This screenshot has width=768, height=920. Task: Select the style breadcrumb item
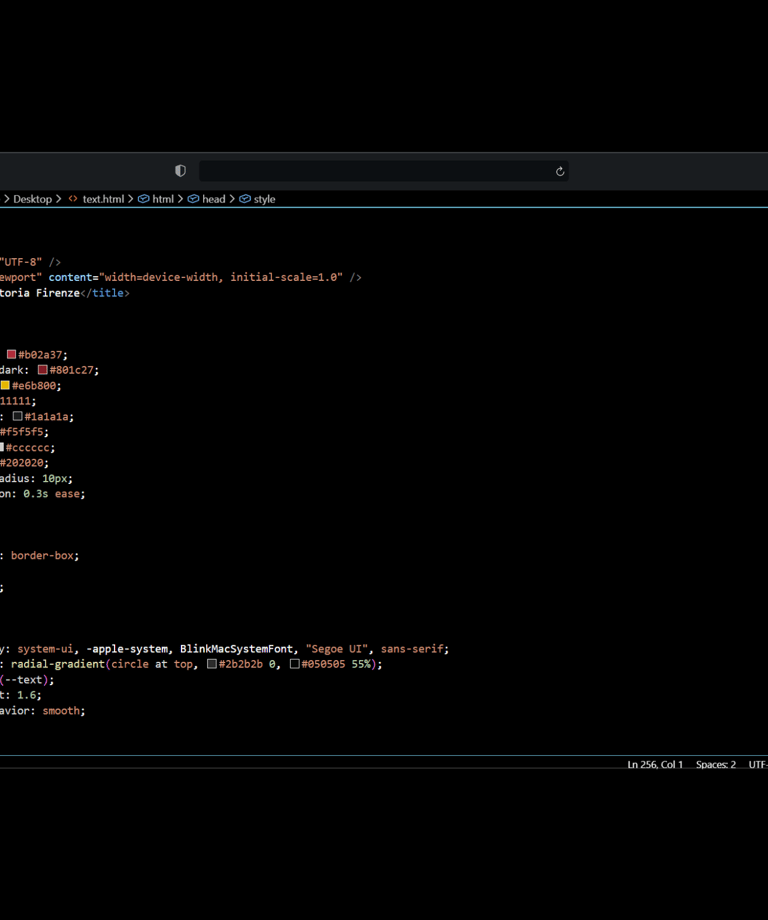pos(265,199)
